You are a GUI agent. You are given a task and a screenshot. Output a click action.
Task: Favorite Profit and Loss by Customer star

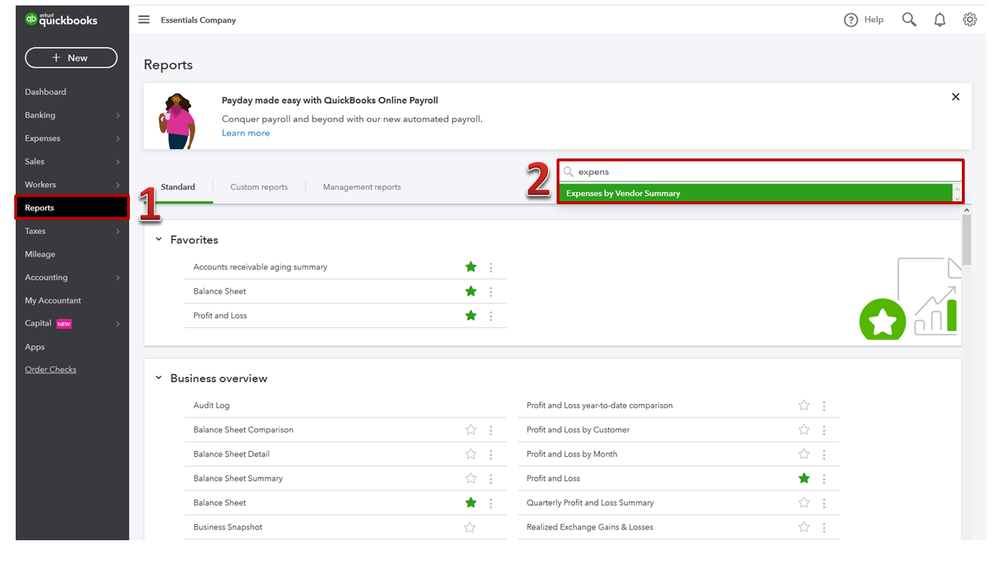804,430
